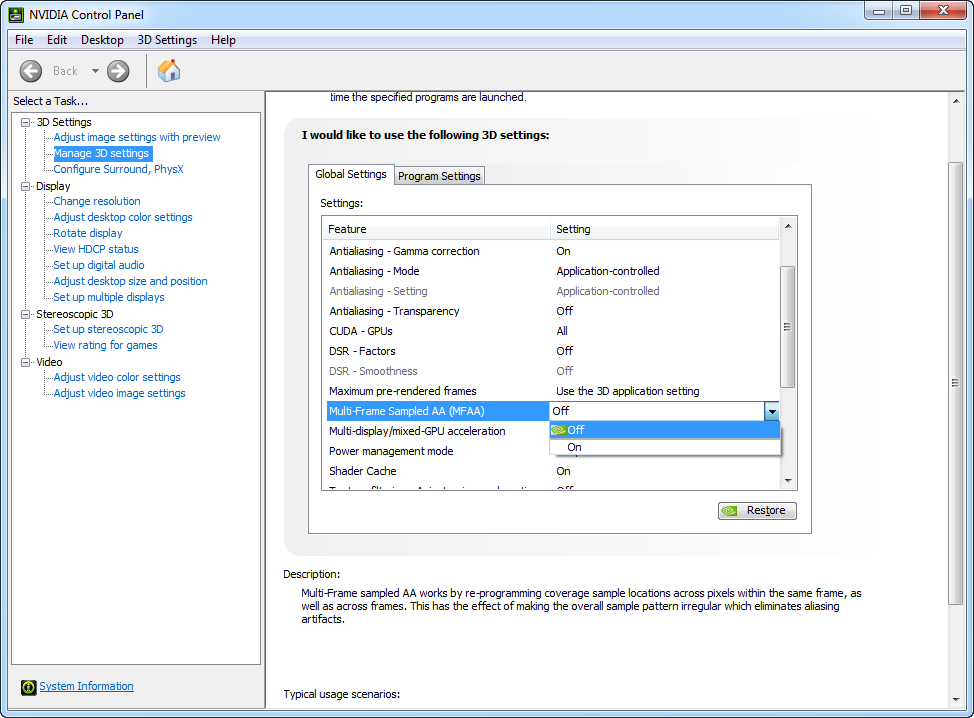Click the MFAA dropdown arrow button

pyautogui.click(x=771, y=411)
